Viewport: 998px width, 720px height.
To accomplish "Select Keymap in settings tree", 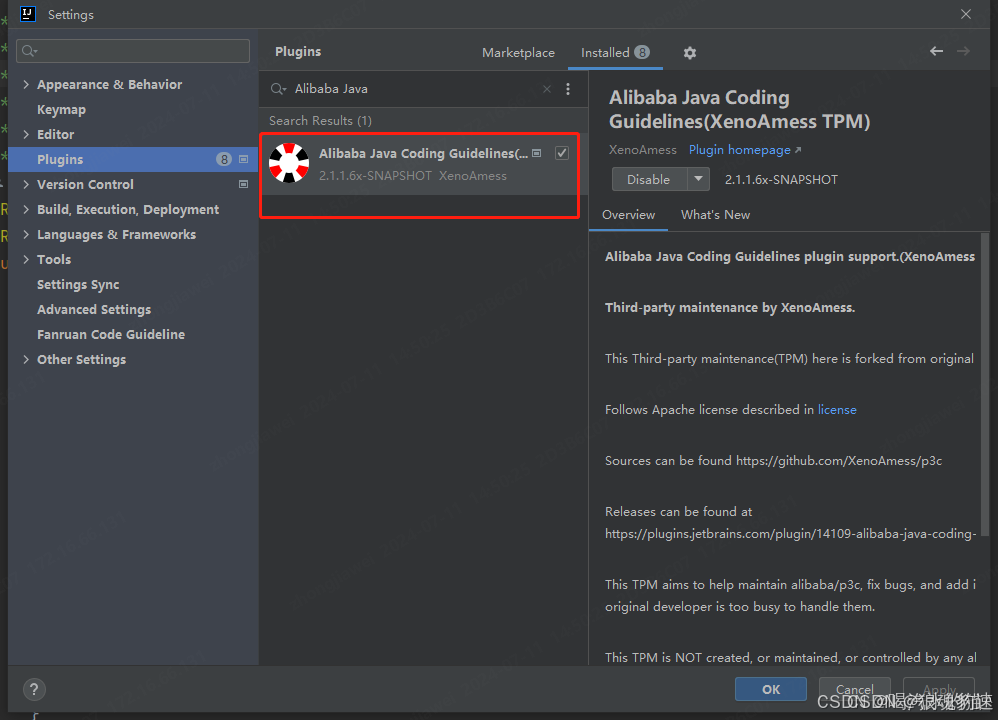I will click(x=134, y=109).
